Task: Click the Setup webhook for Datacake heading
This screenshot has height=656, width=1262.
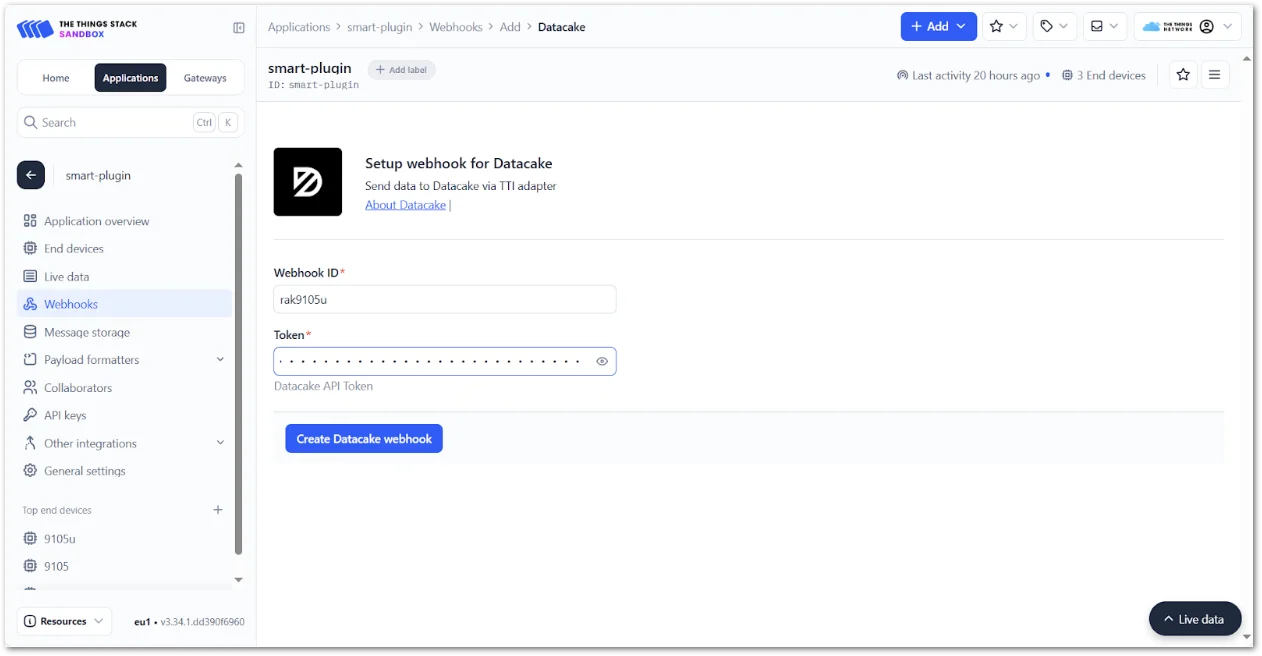Action: coord(458,163)
